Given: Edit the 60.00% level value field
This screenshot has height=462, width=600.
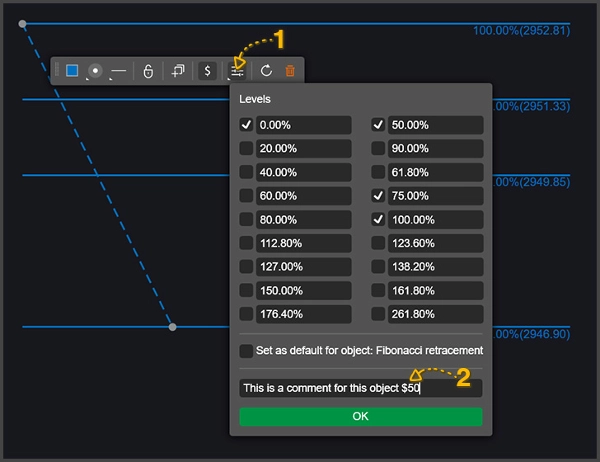Looking at the screenshot, I should 304,196.
